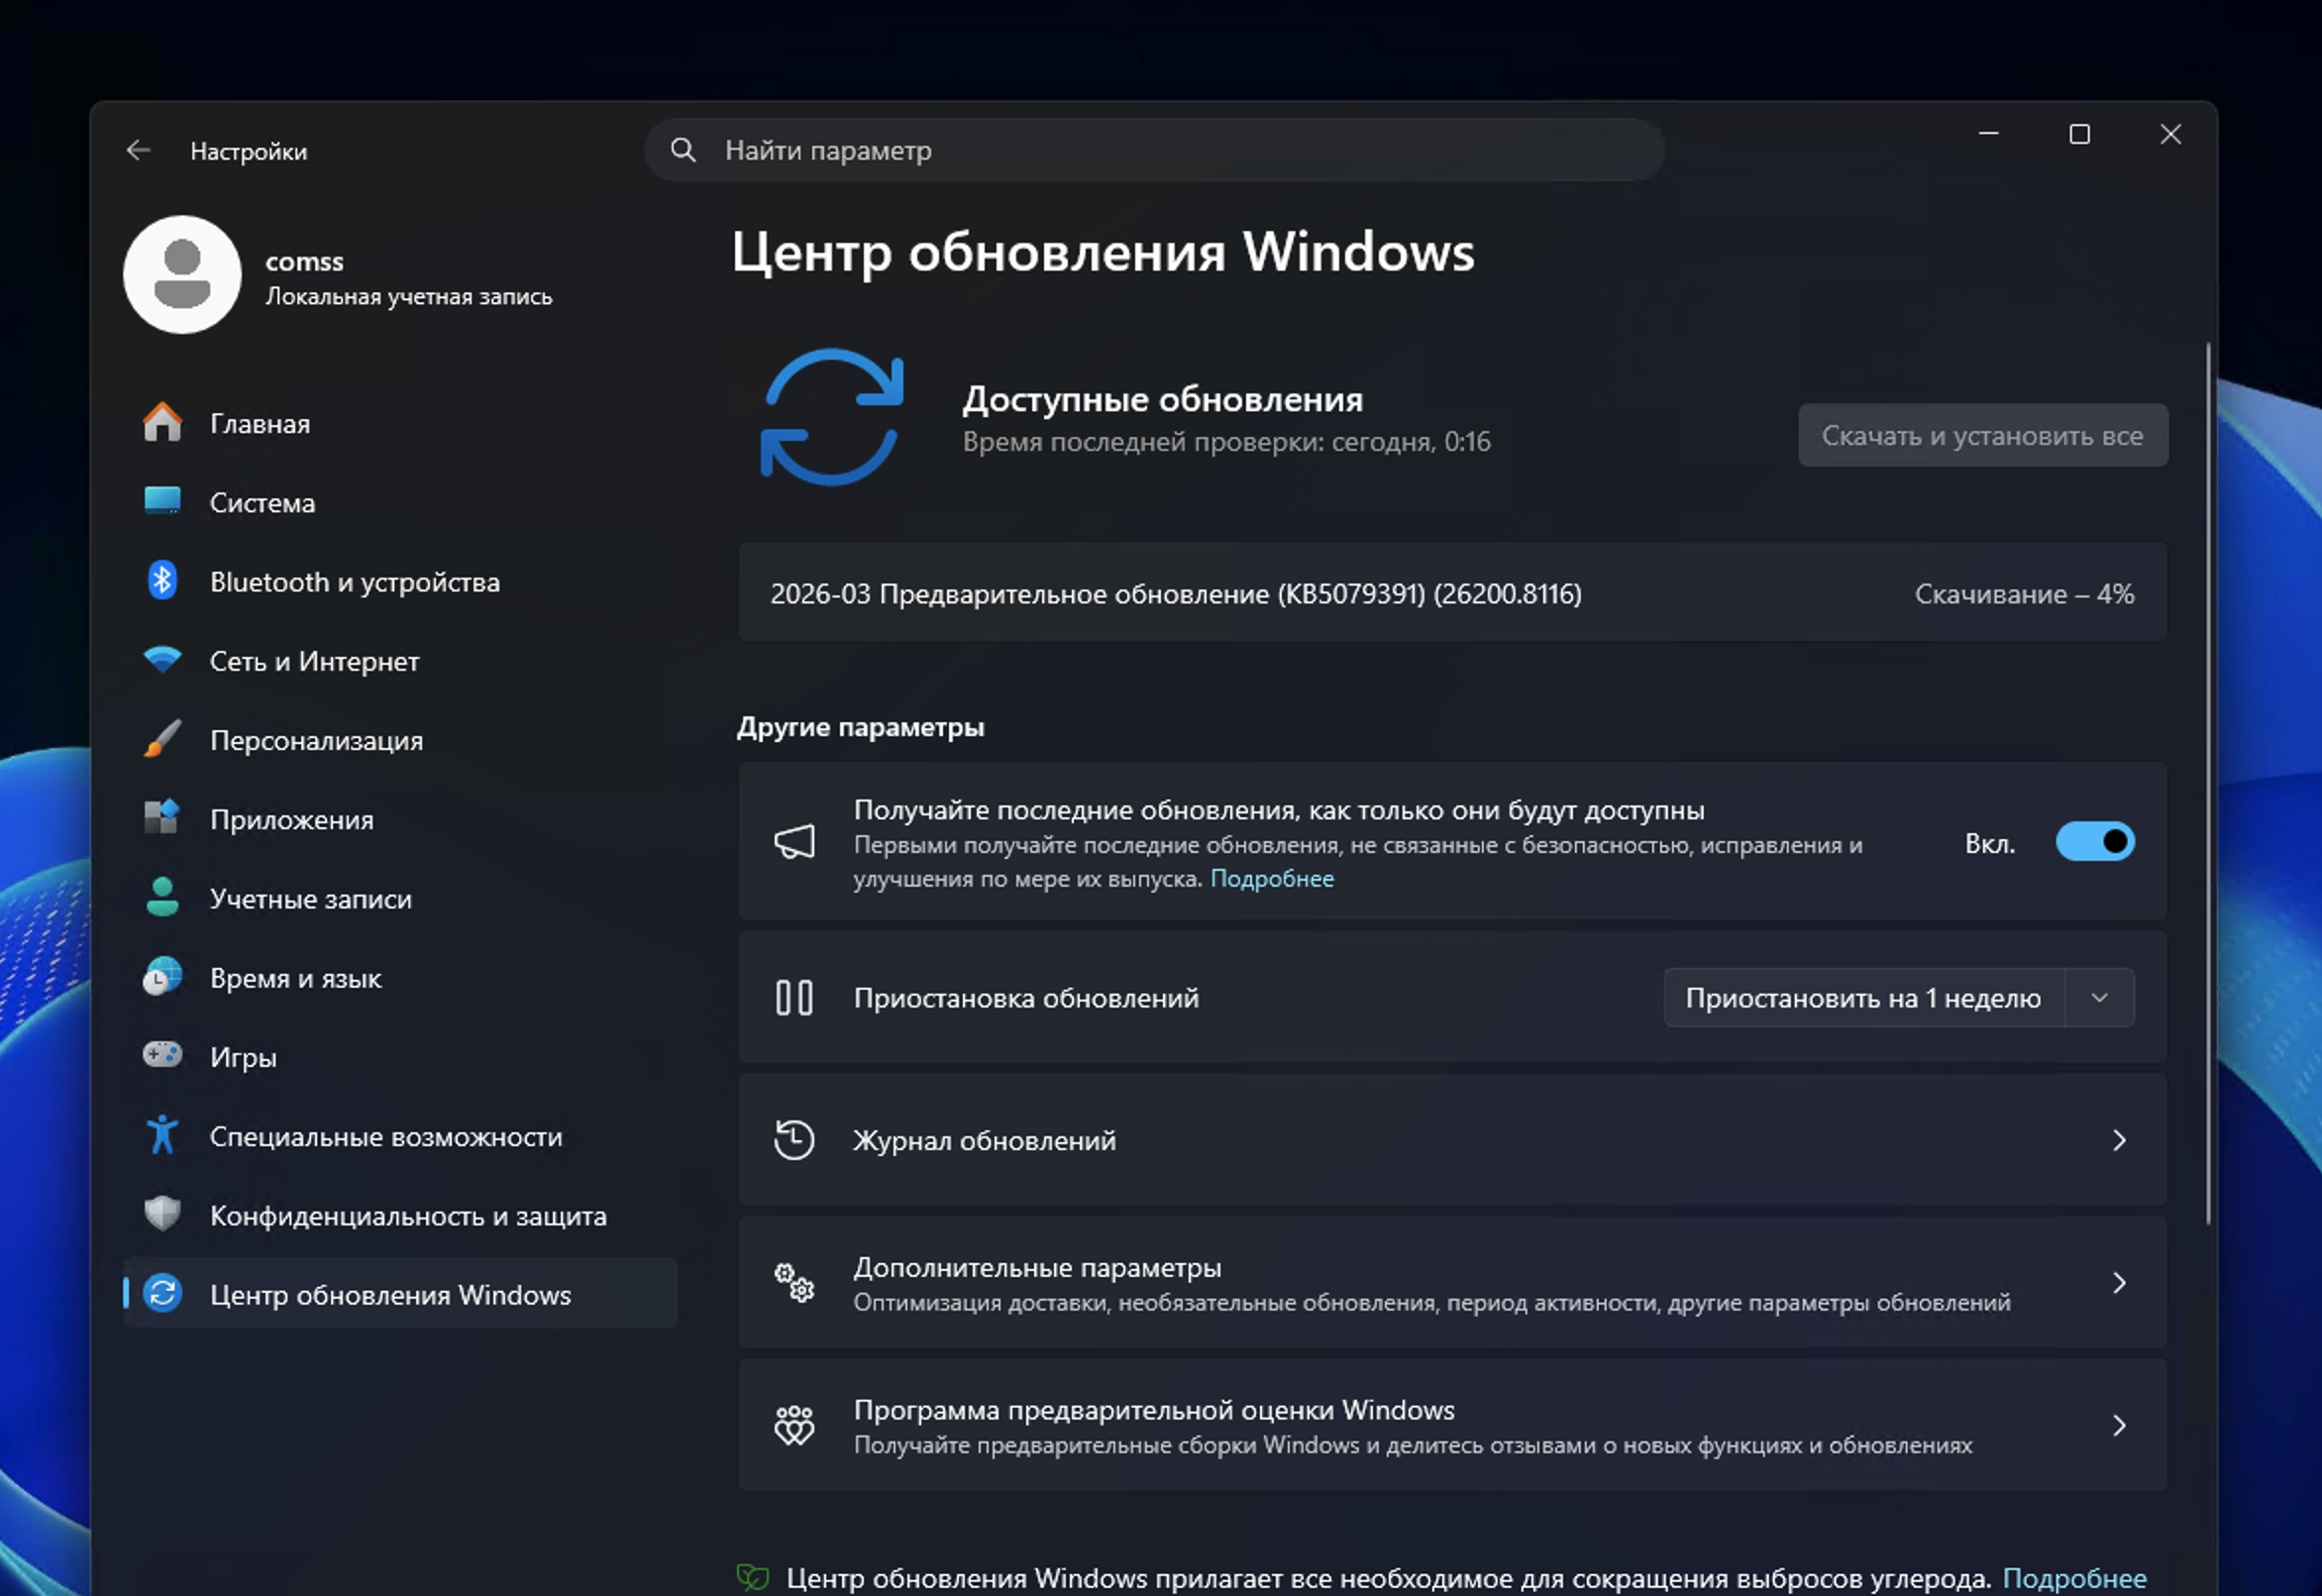This screenshot has height=1596, width=2322.
Task: Open Учетные записи section
Action: 310,899
